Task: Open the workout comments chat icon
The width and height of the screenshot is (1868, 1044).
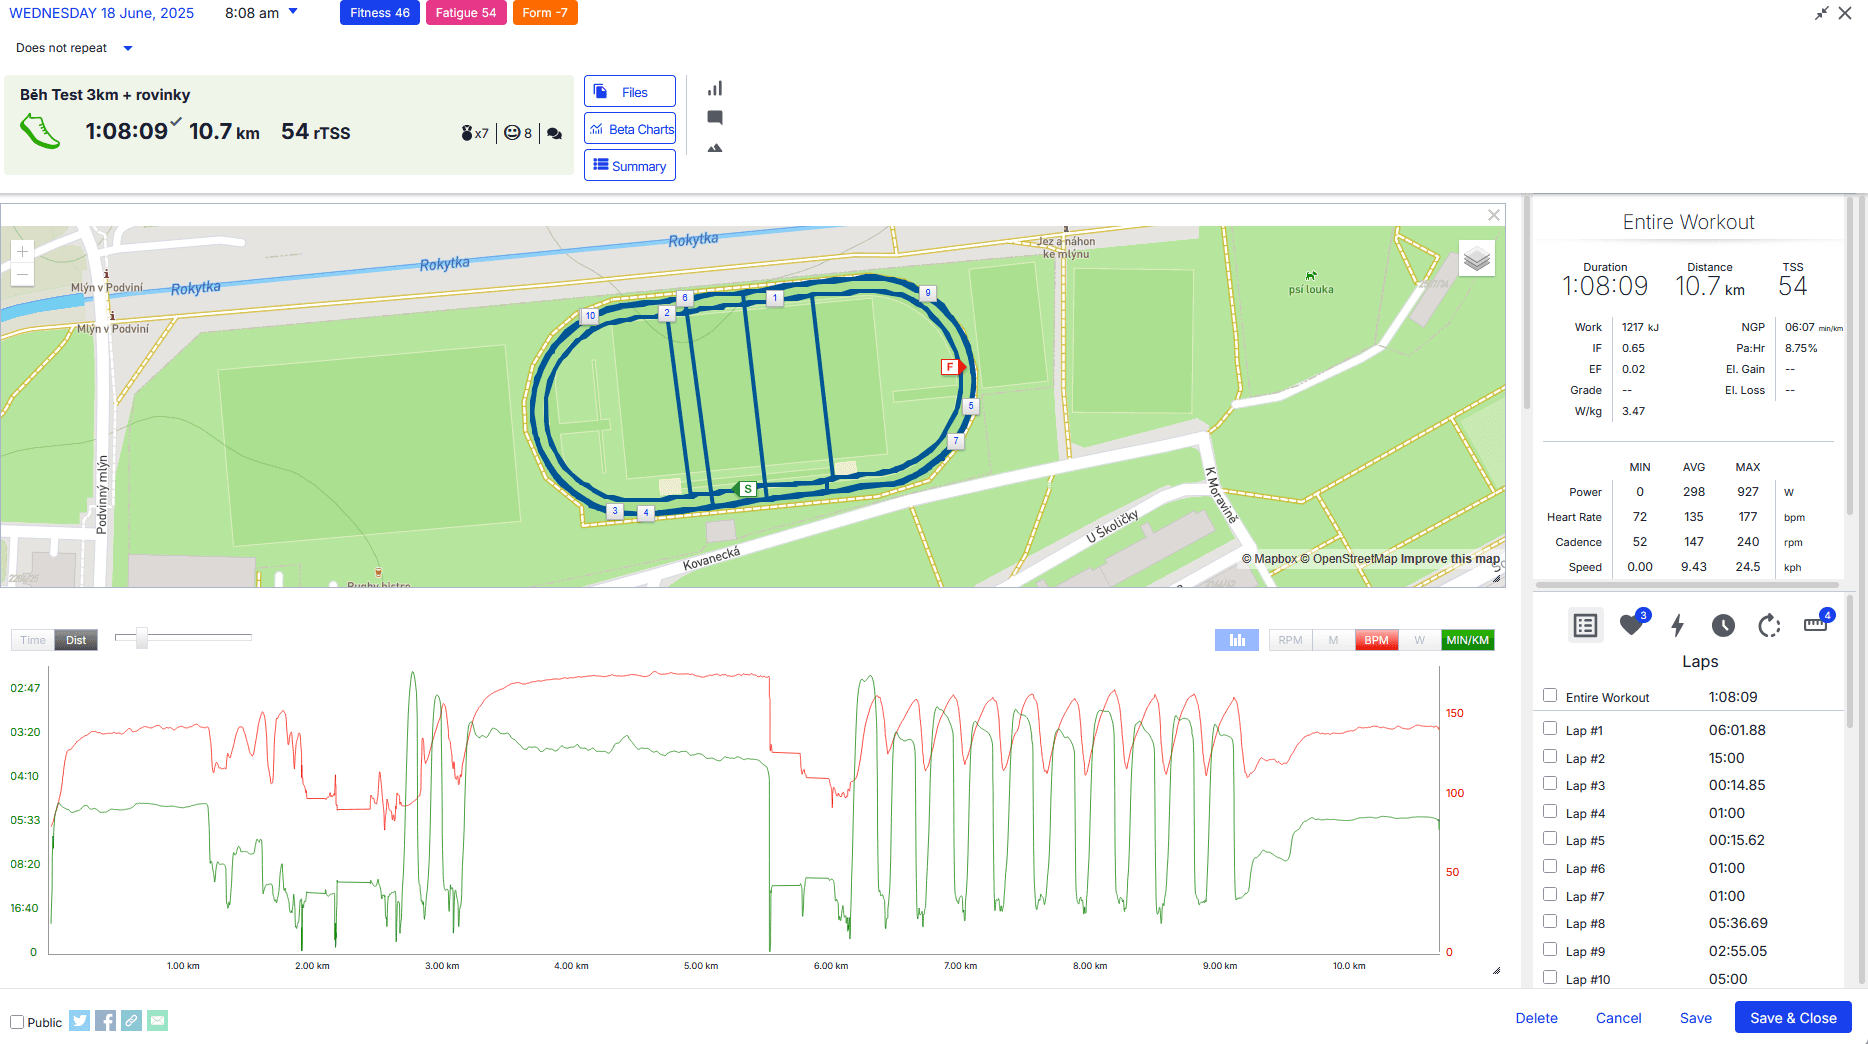Action: (555, 133)
